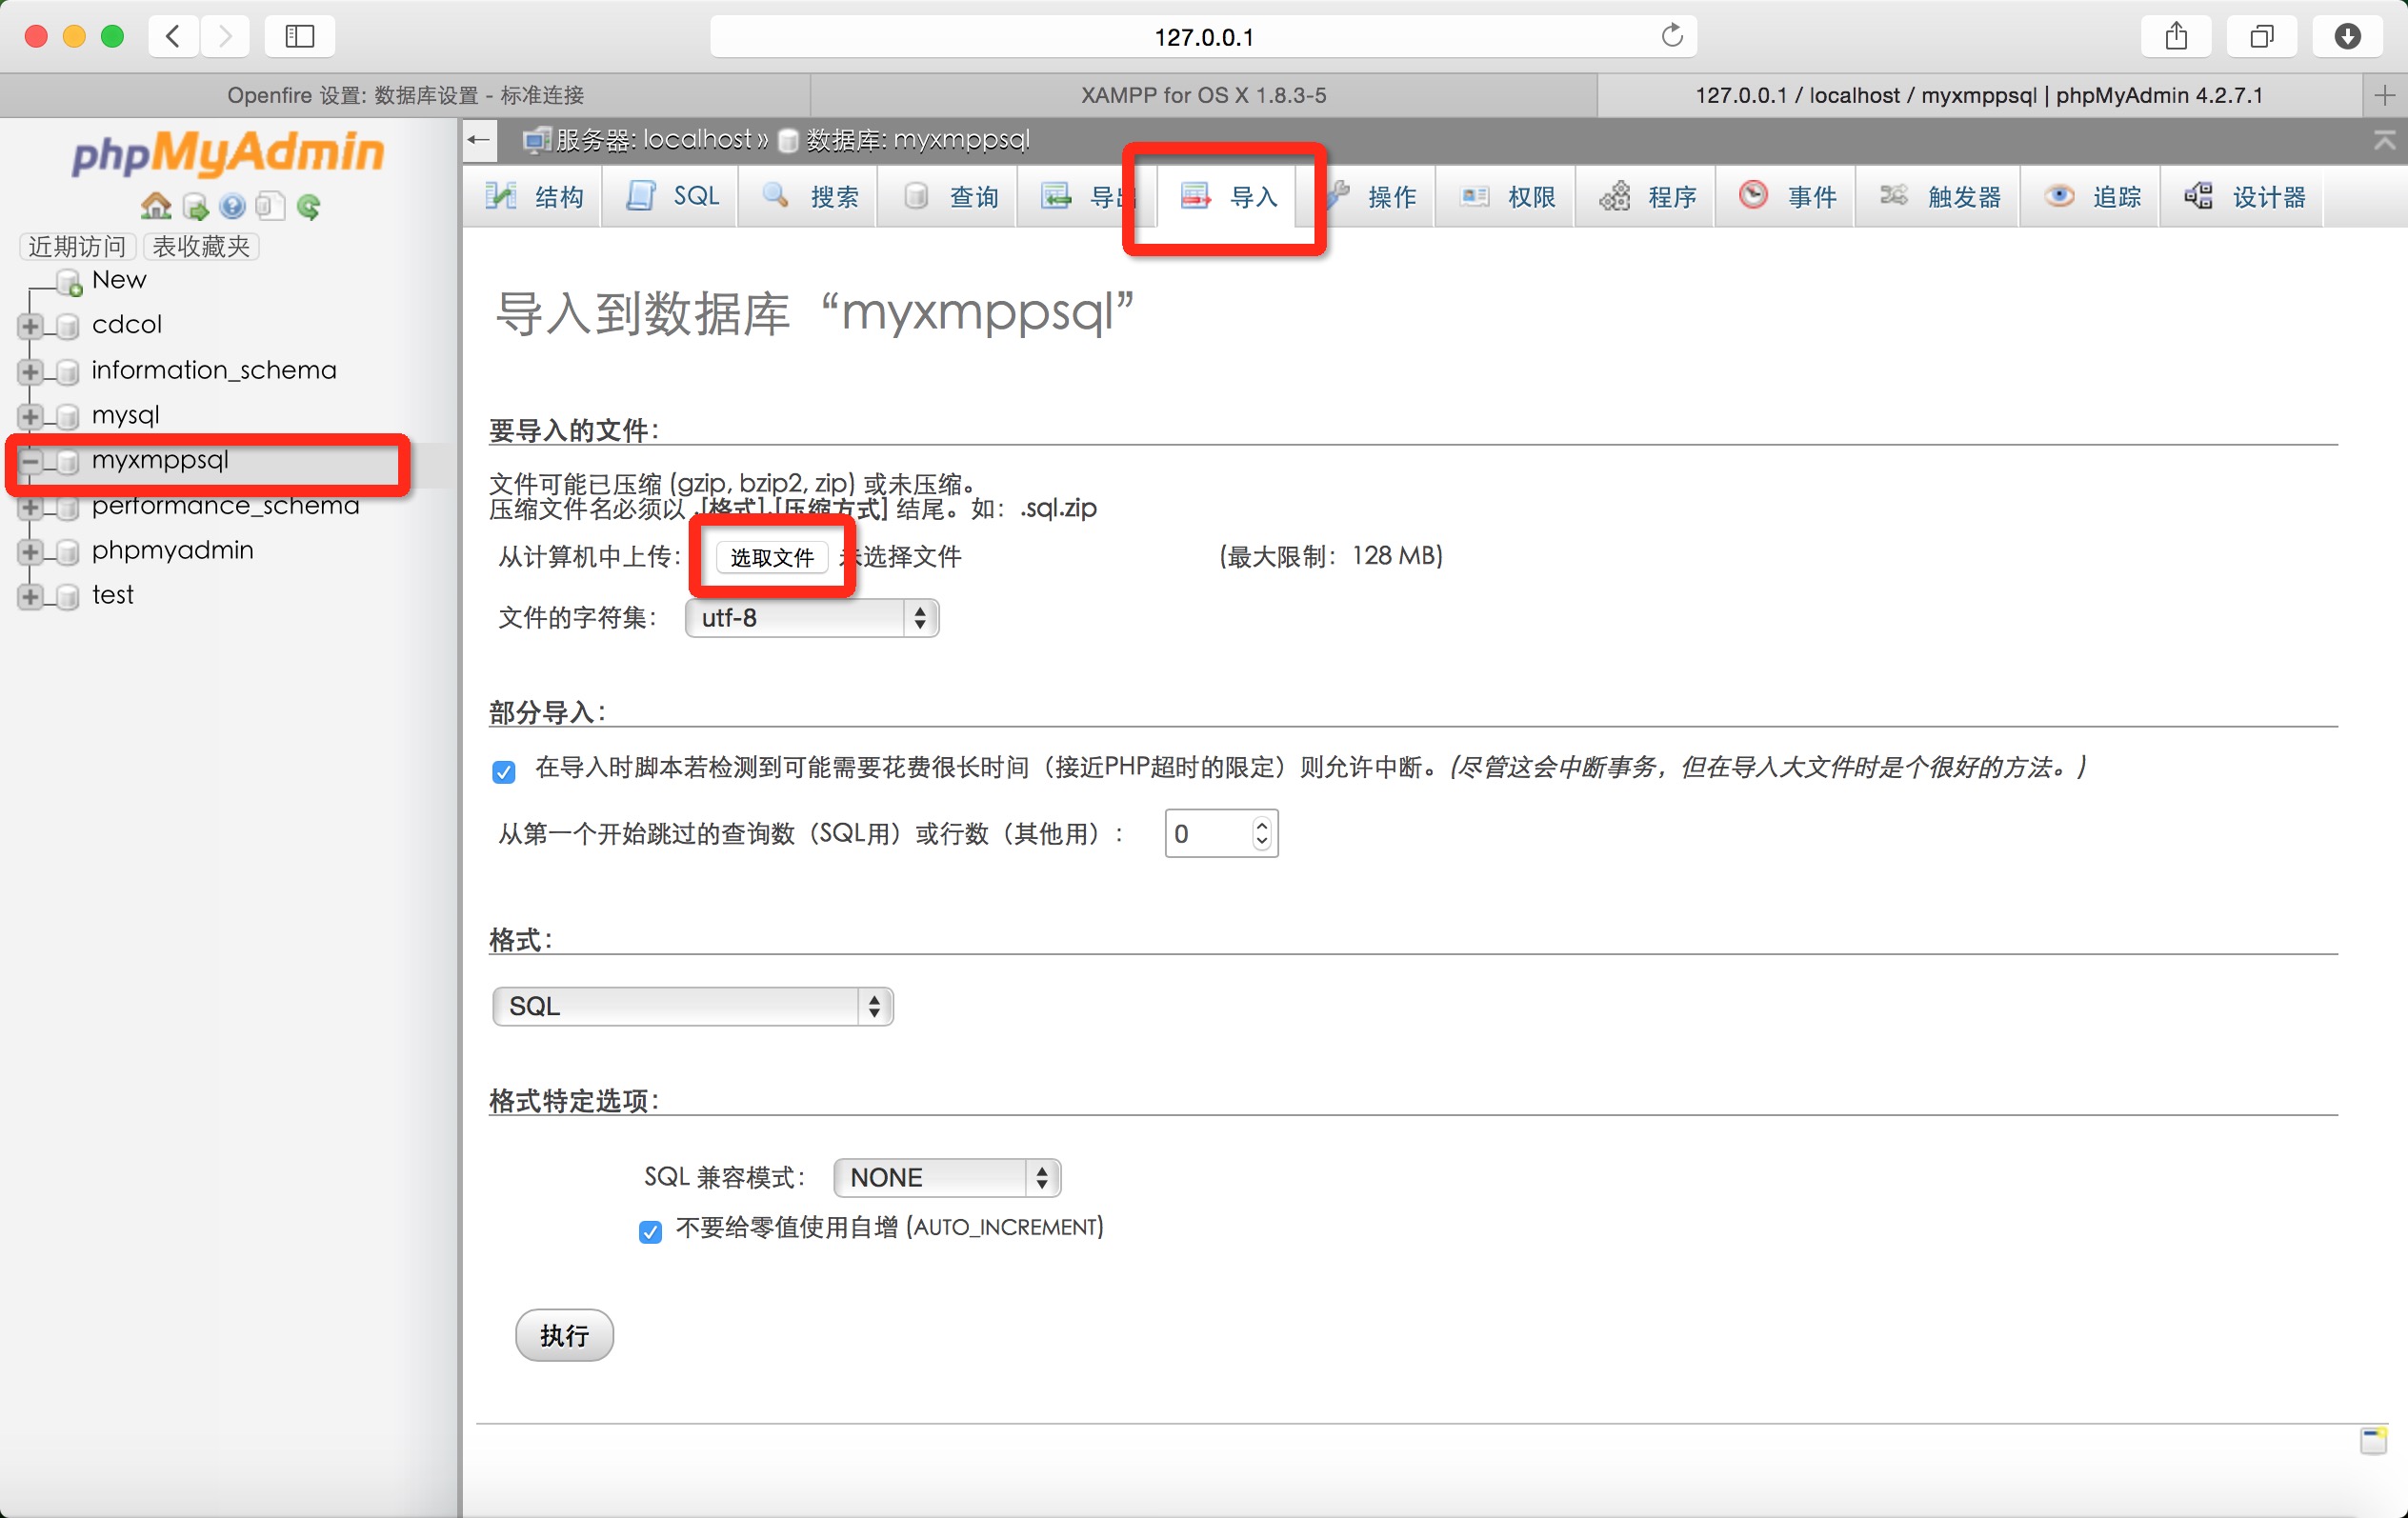This screenshot has height=1518, width=2408.
Task: Show all Safari tabs
Action: tap(2261, 37)
